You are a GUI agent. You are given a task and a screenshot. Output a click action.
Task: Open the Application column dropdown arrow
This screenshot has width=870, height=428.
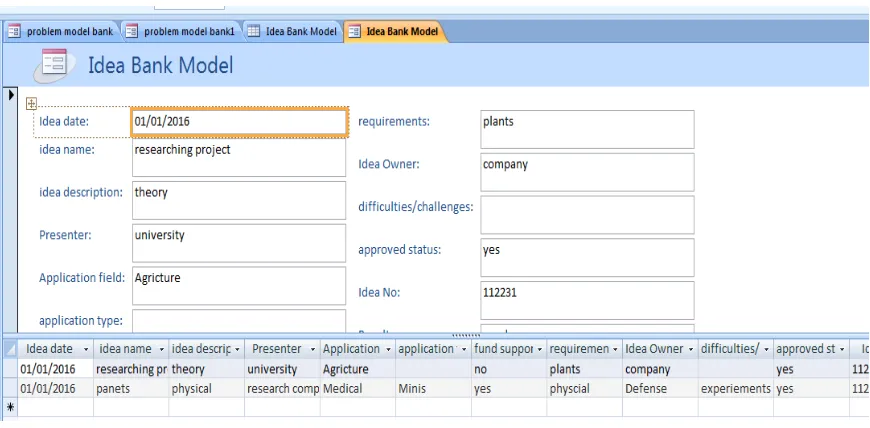(388, 350)
